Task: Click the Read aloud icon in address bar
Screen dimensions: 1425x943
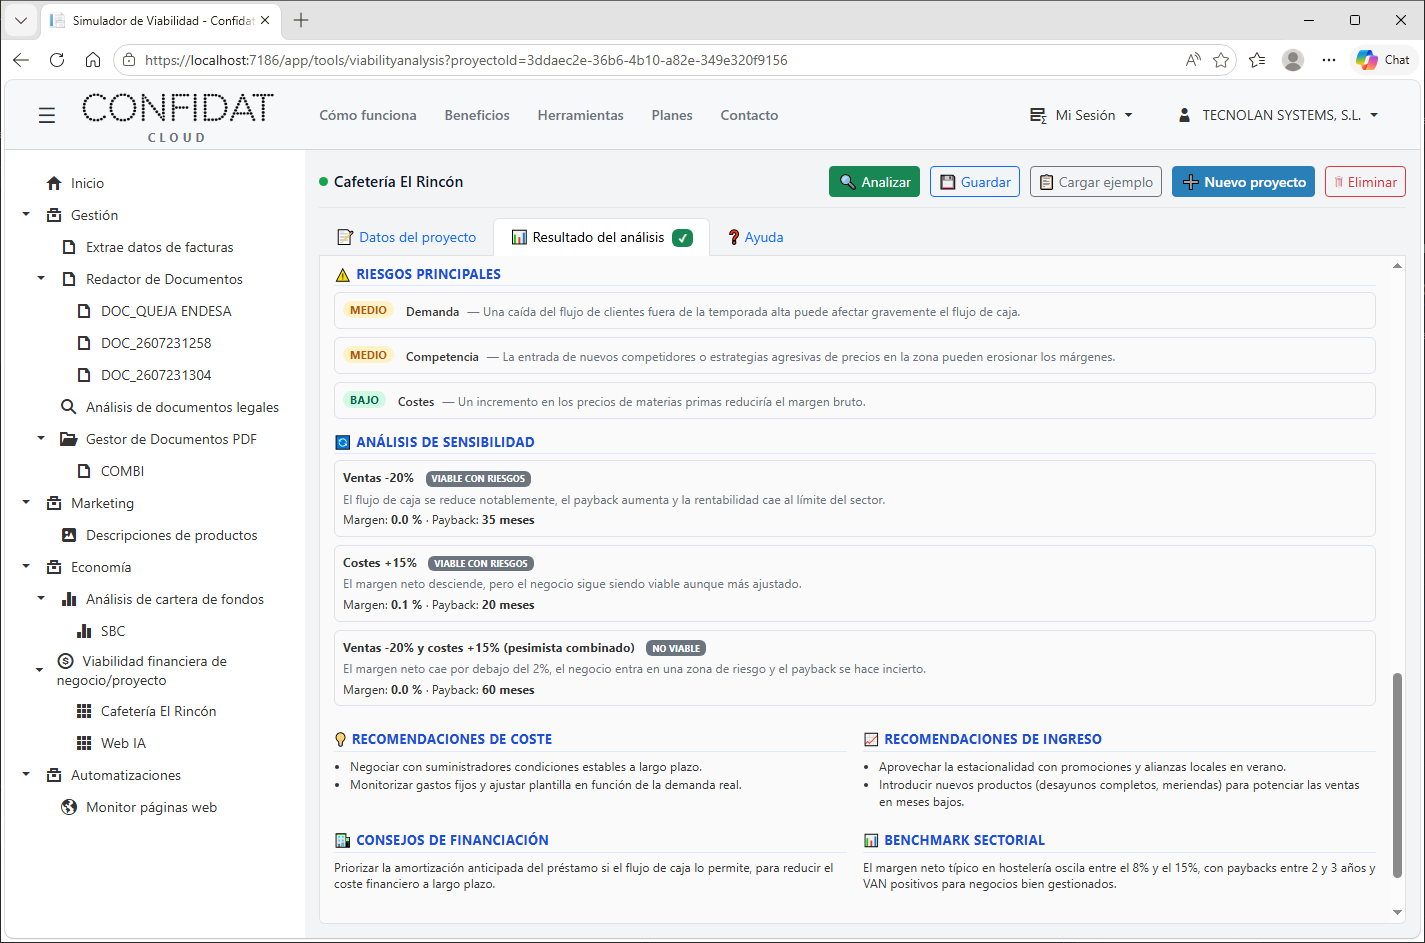Action: (1193, 60)
